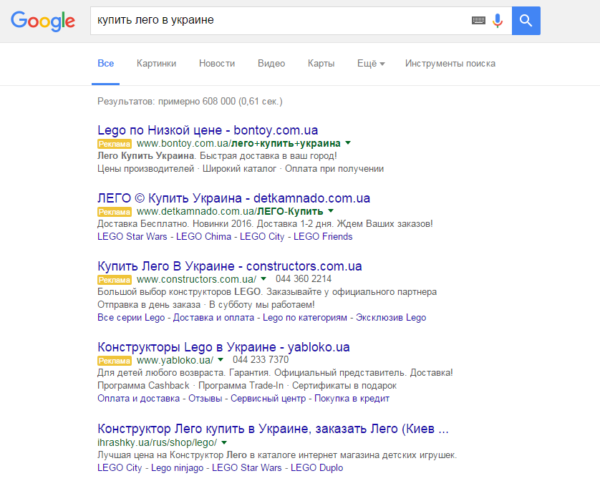Open the Все серии Lego sitelink

131,318
